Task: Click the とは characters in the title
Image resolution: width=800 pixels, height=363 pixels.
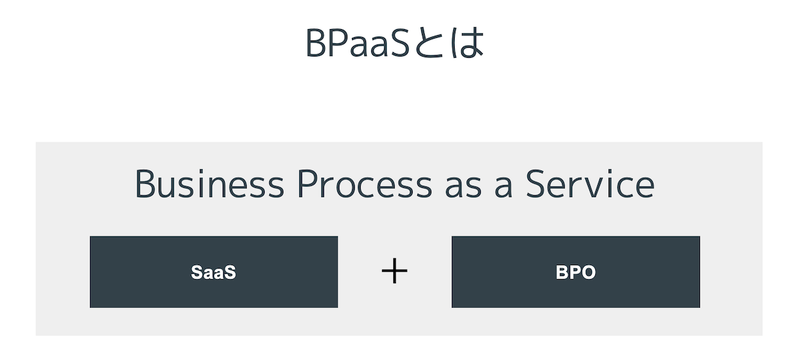Action: pyautogui.click(x=448, y=43)
